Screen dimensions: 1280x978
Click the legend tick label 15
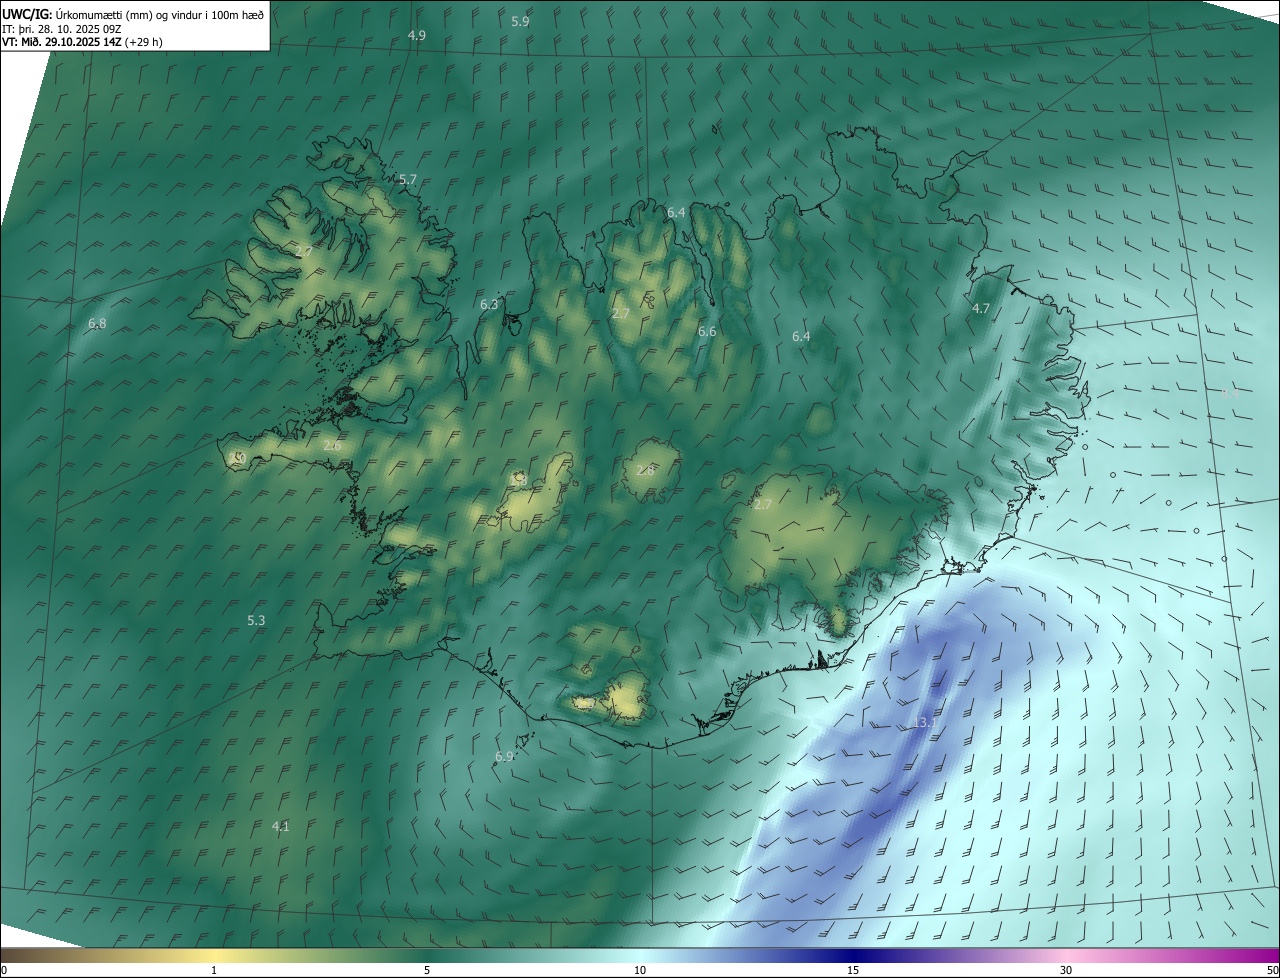tap(853, 970)
